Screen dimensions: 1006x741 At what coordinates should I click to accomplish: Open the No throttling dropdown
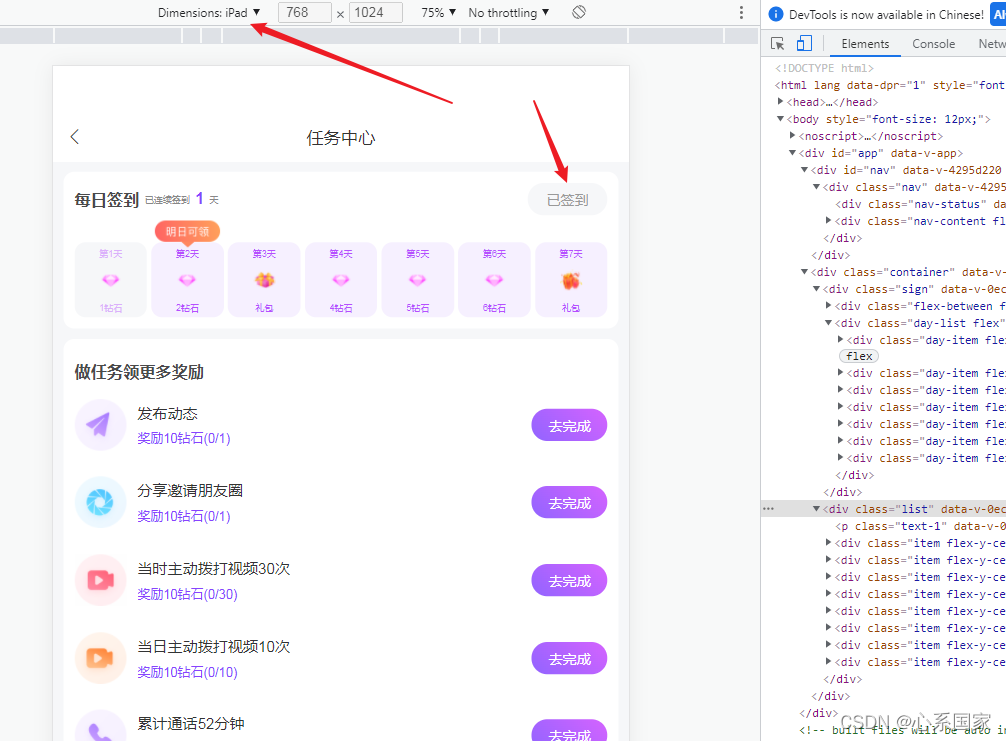point(507,12)
